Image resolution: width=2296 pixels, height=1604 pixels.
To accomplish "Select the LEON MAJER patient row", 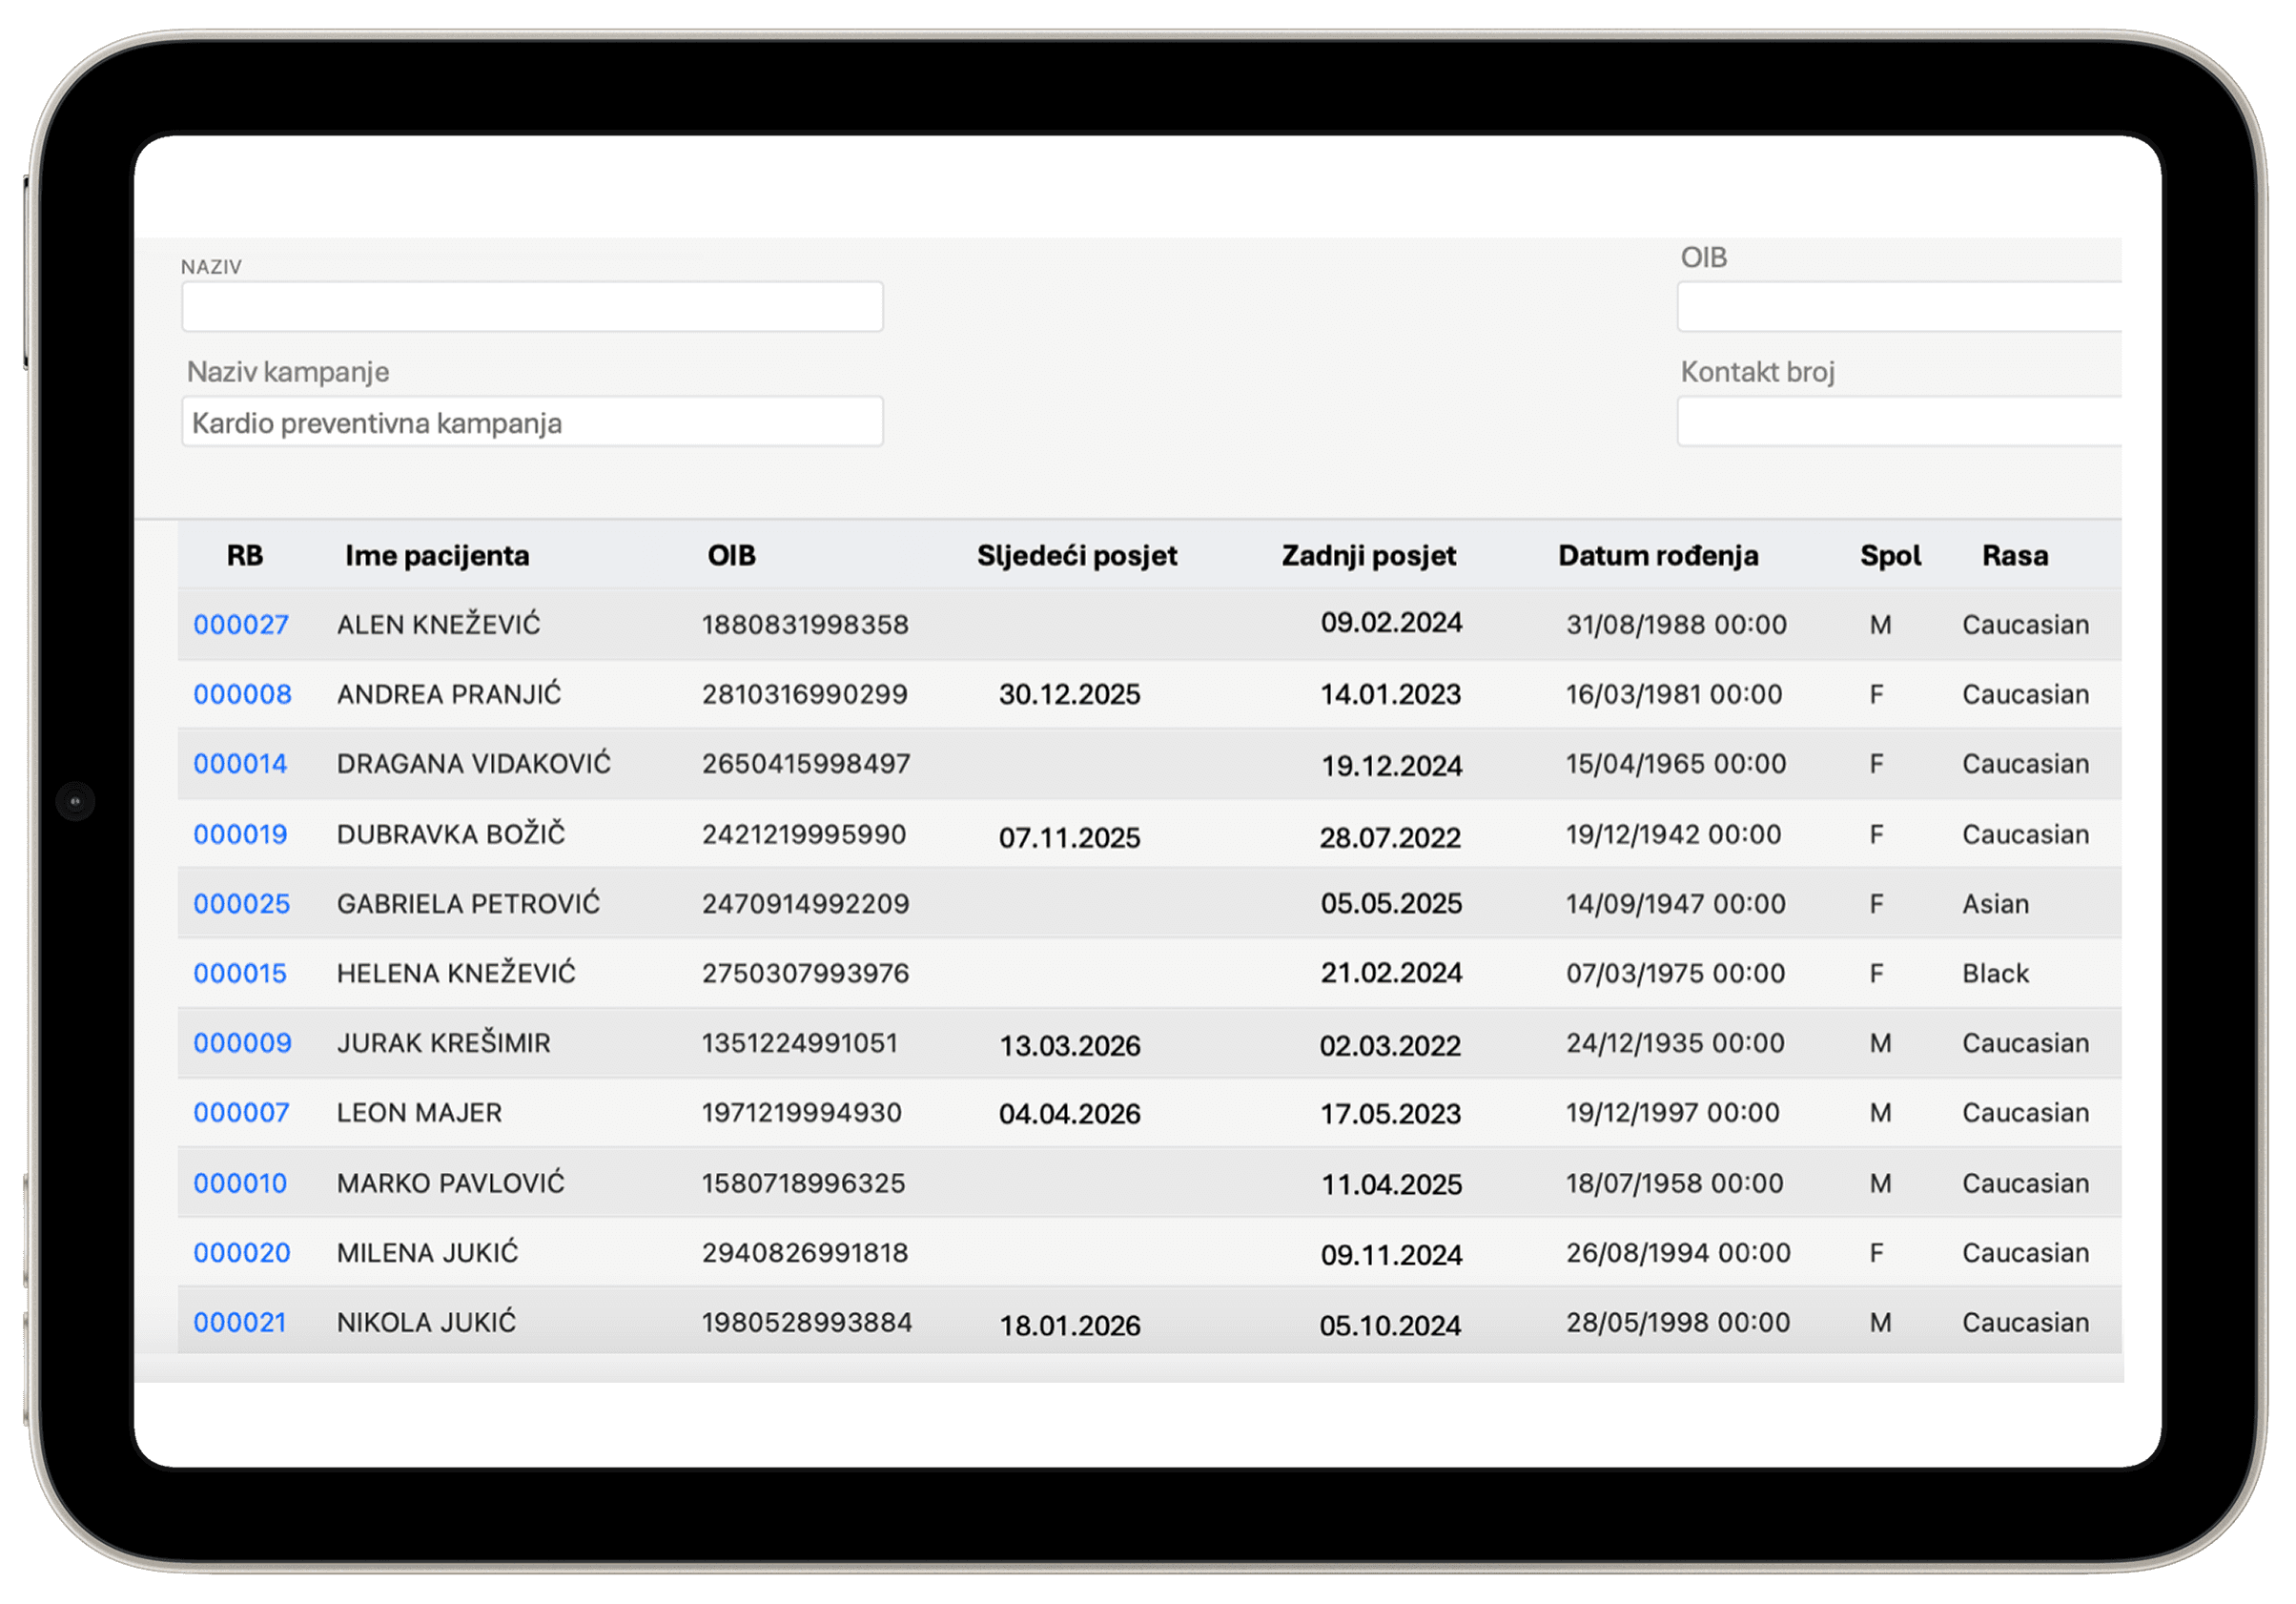I will [419, 1113].
